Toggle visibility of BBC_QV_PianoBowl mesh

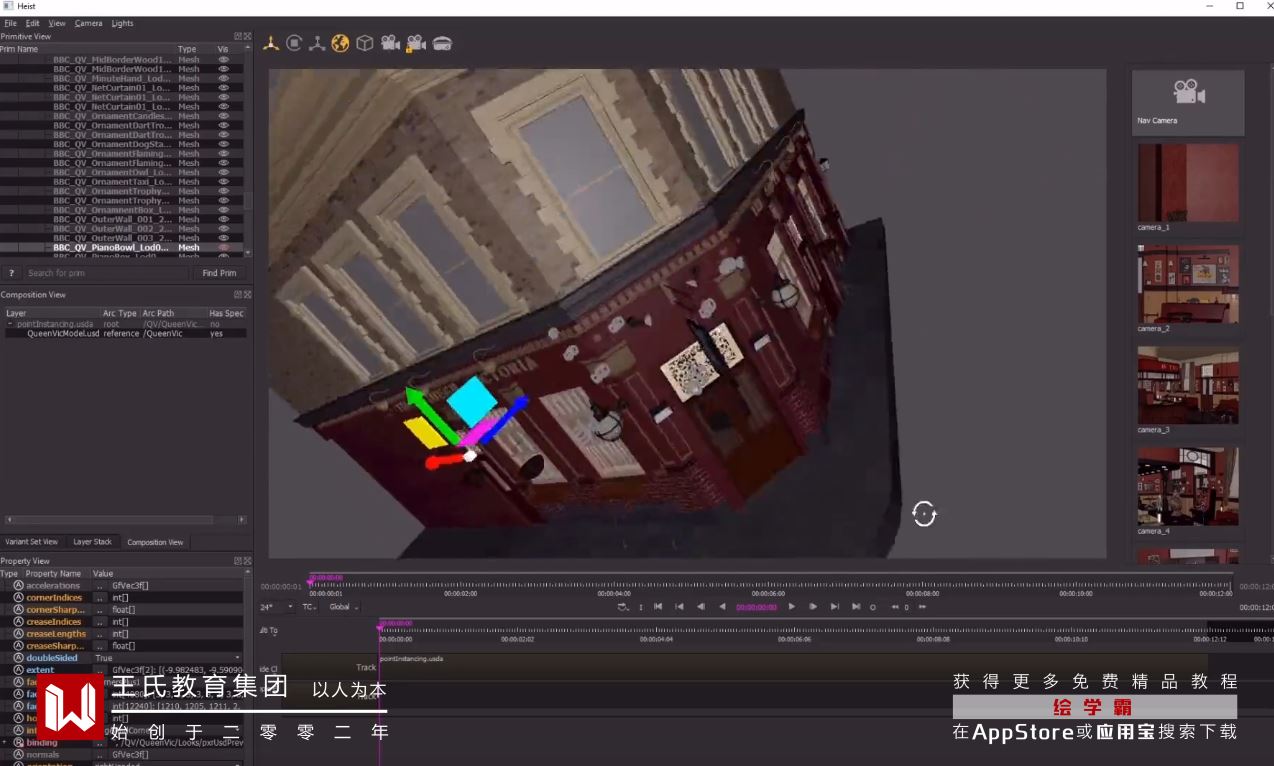point(224,247)
